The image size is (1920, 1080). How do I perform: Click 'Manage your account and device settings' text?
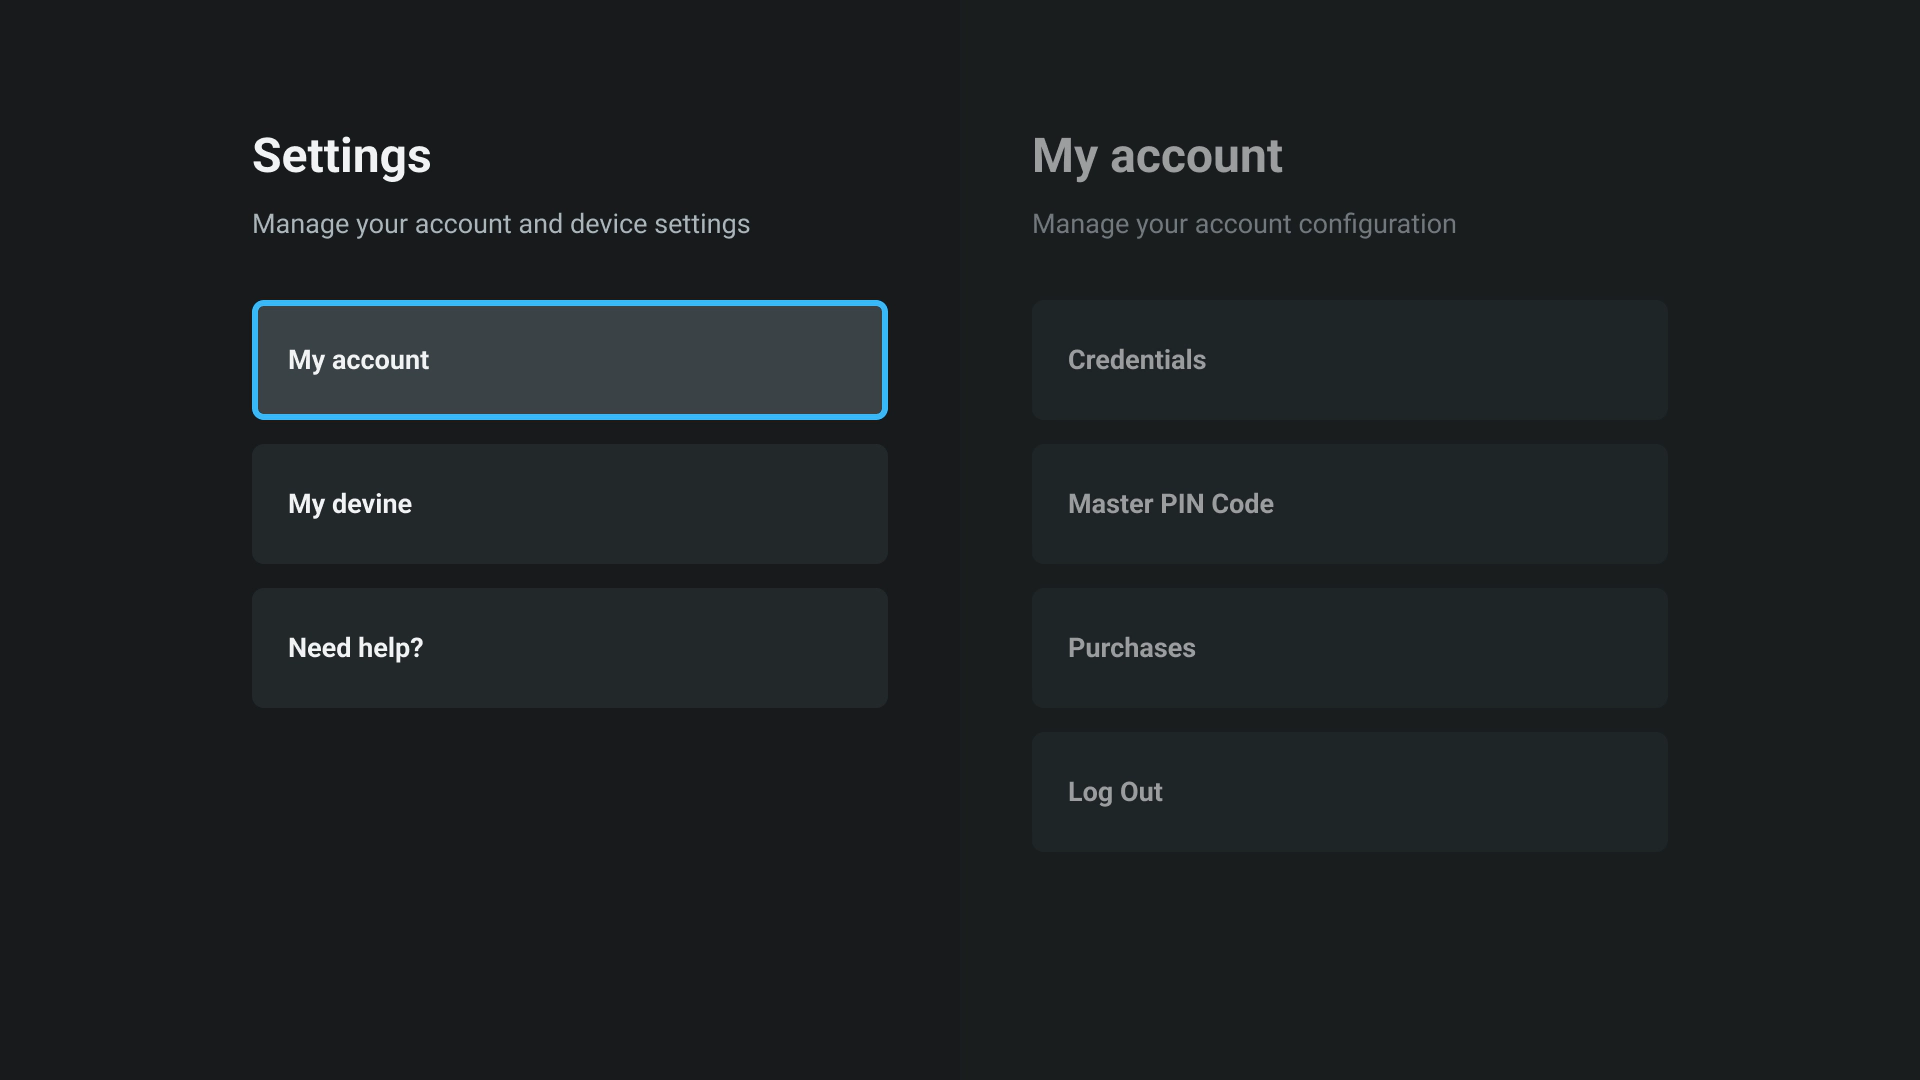coord(500,224)
